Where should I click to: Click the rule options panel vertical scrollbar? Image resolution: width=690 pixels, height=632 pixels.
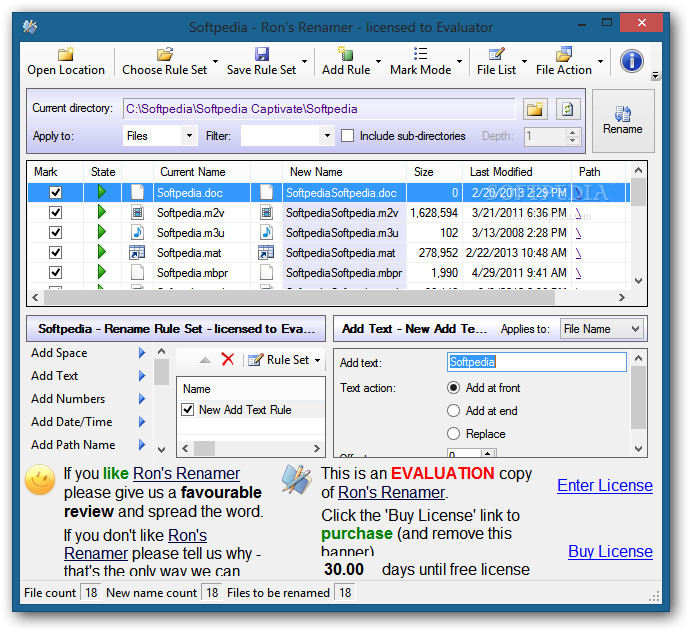coord(639,397)
